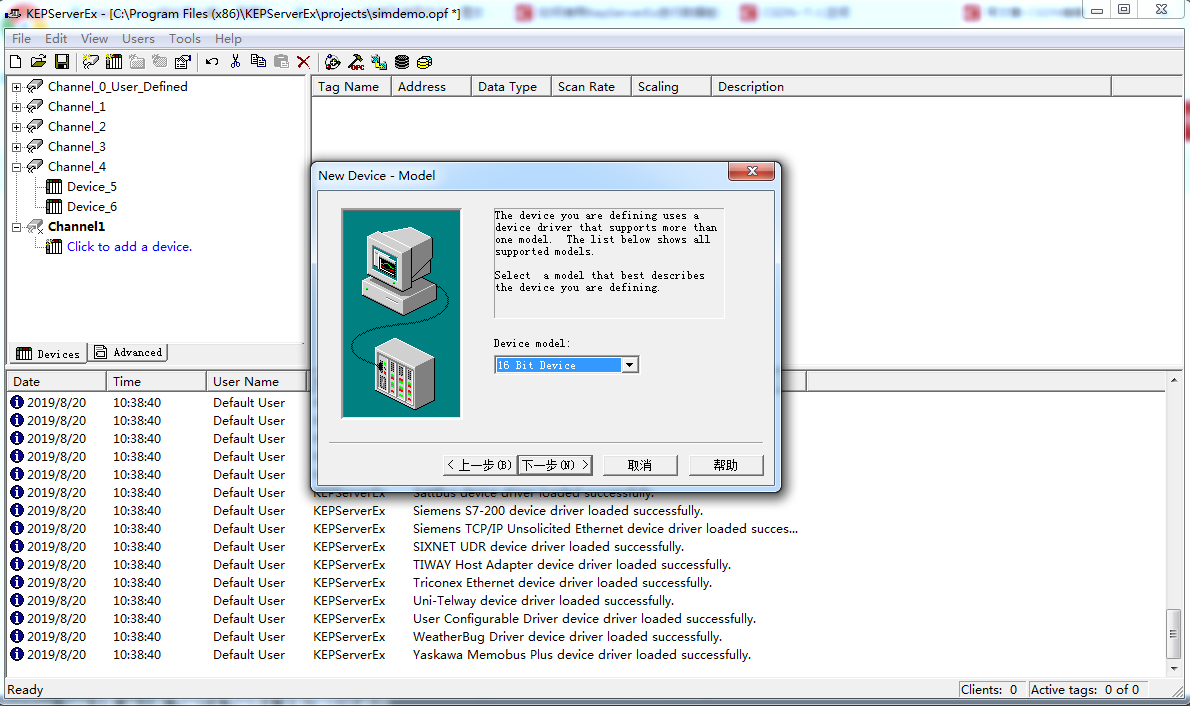Switch to the Advanced tab
The width and height of the screenshot is (1190, 706).
coord(128,352)
